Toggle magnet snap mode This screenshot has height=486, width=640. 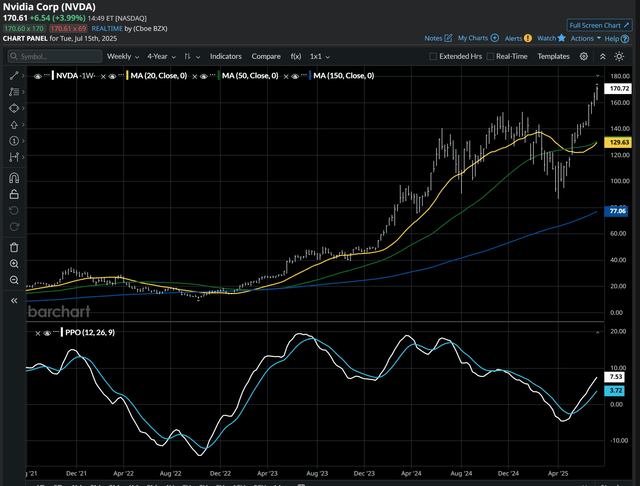(x=14, y=178)
